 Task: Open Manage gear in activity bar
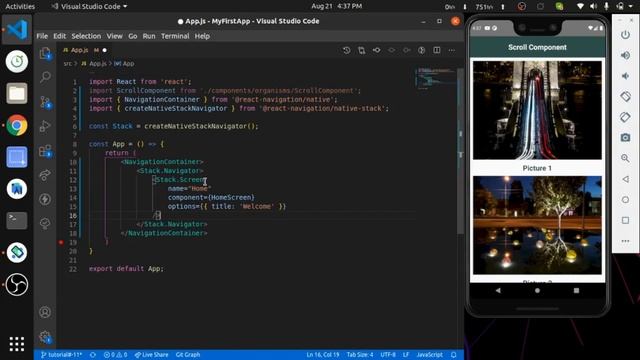coord(45,337)
